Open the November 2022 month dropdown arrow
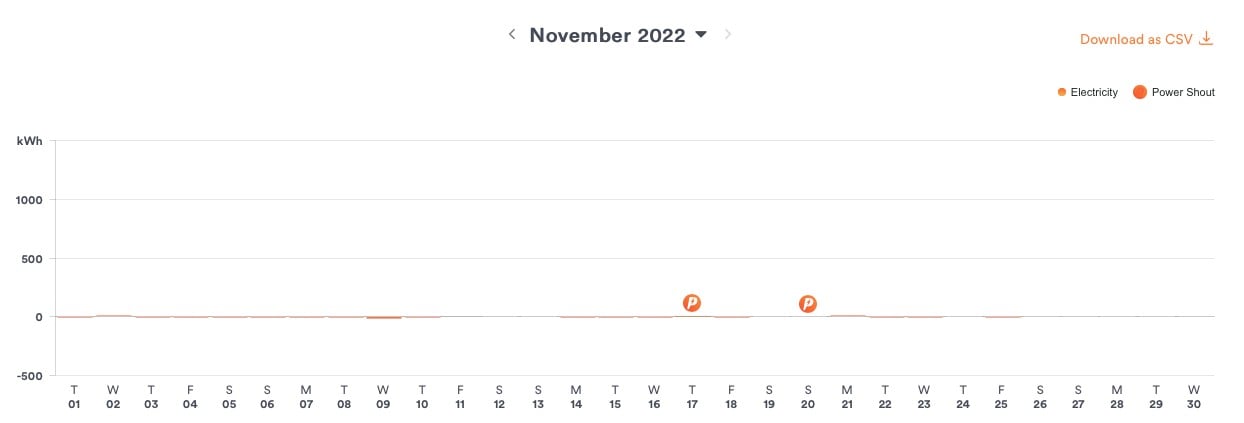 click(x=701, y=35)
